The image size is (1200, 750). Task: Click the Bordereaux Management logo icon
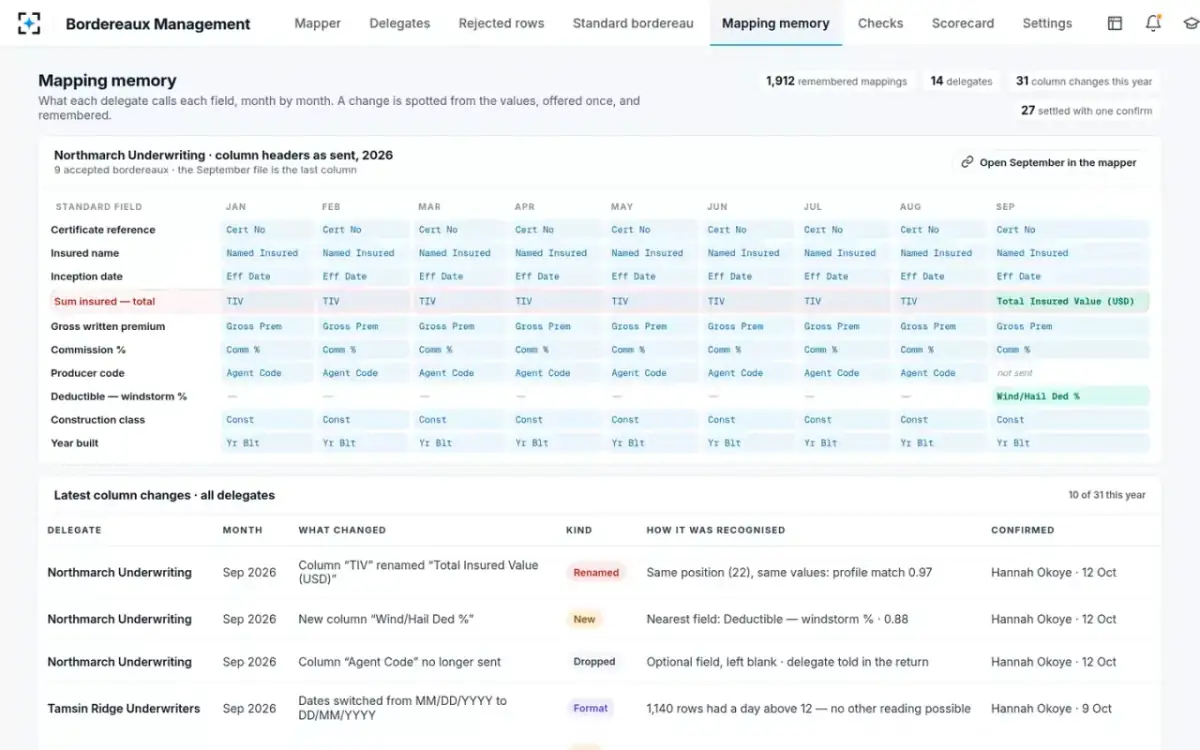(30, 23)
